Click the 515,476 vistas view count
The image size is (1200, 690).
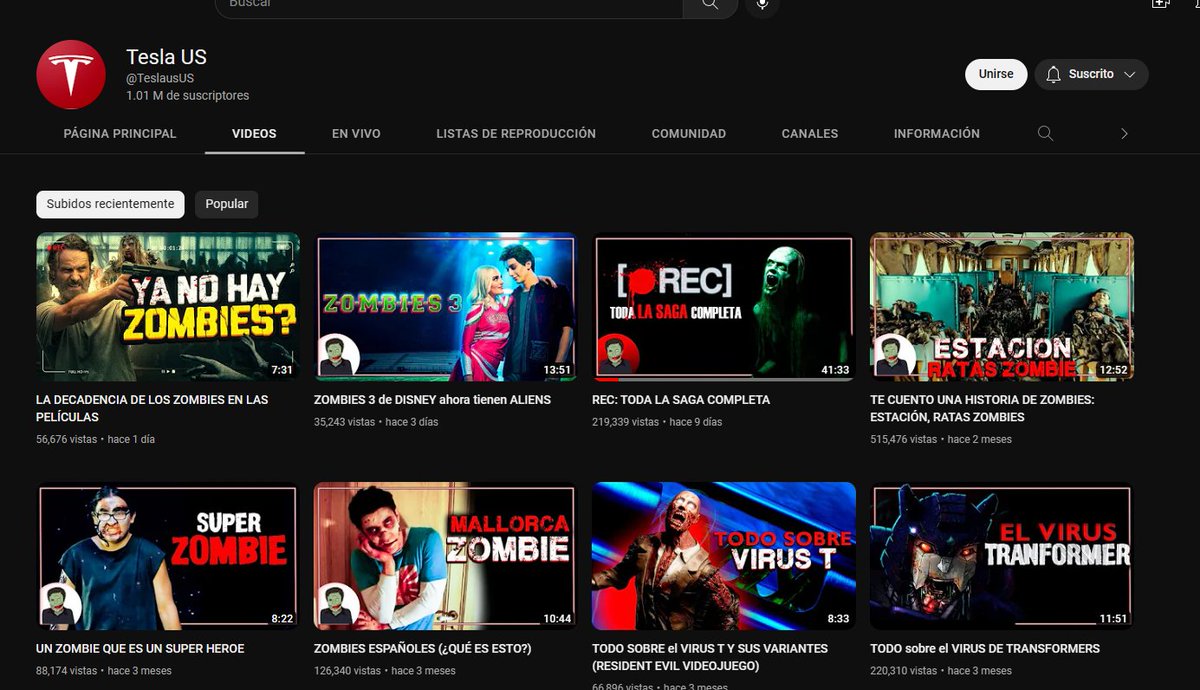pyautogui.click(x=903, y=439)
